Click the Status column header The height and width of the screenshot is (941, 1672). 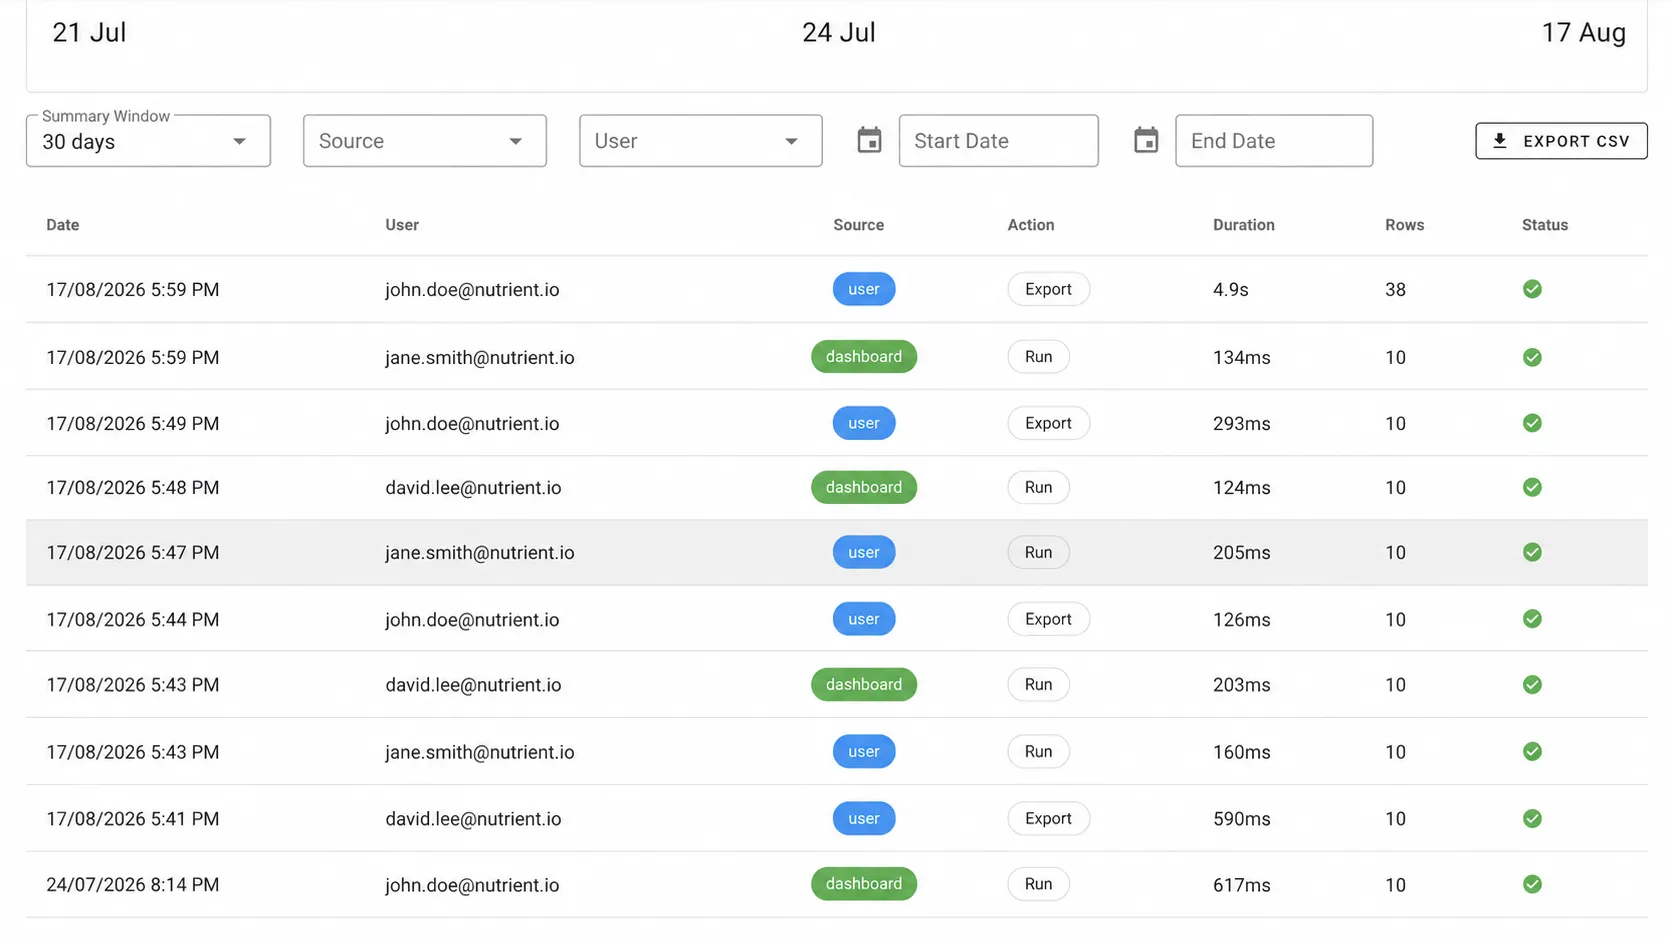point(1545,225)
